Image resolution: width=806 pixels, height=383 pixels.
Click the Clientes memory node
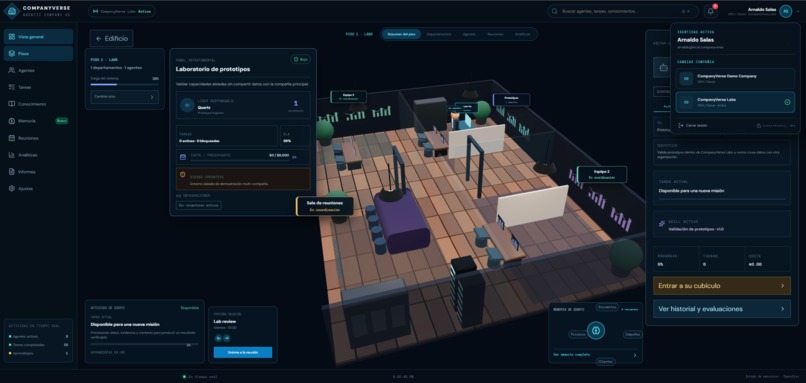(x=605, y=361)
